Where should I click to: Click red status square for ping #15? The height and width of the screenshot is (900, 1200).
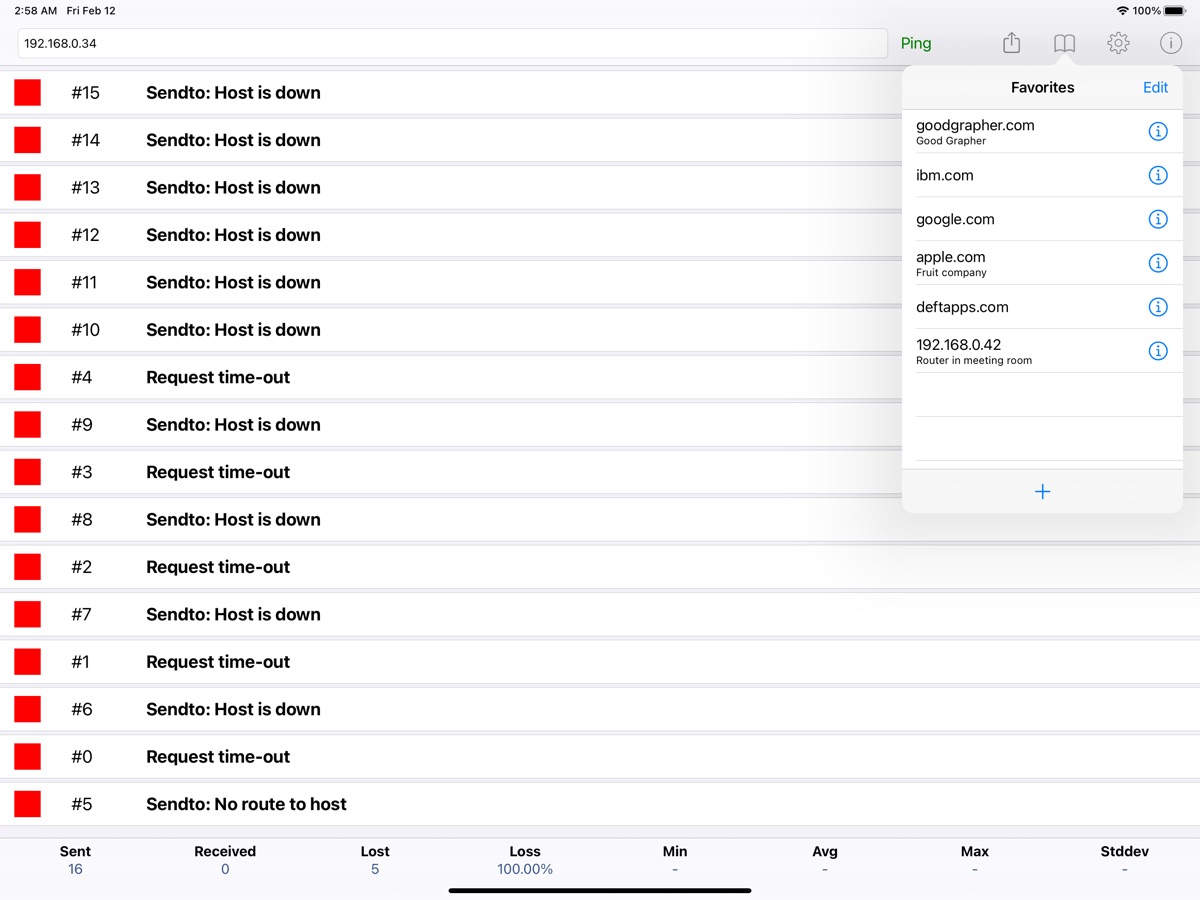point(27,93)
